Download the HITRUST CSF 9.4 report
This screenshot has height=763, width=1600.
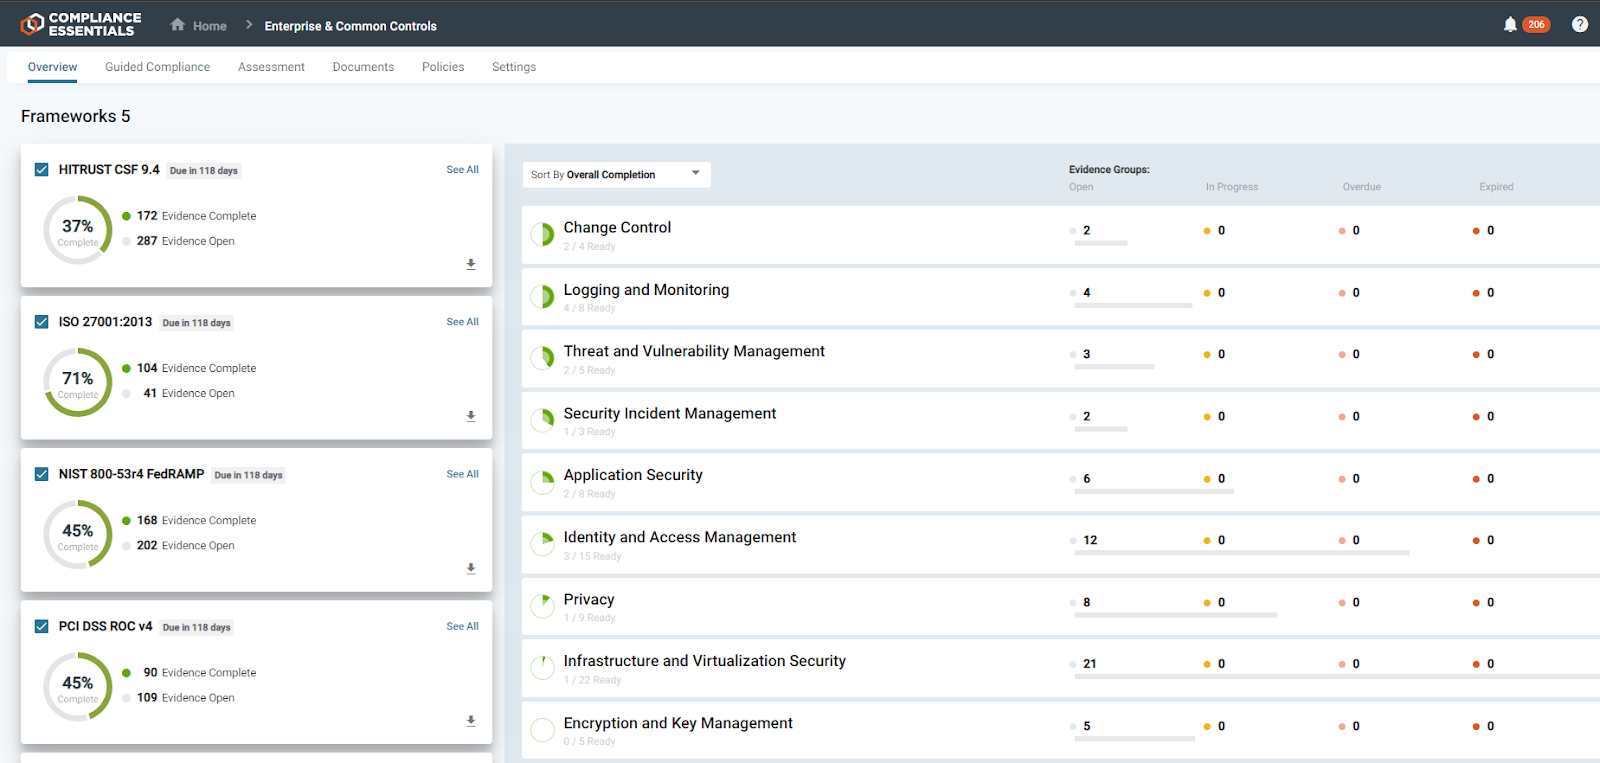[x=471, y=265]
